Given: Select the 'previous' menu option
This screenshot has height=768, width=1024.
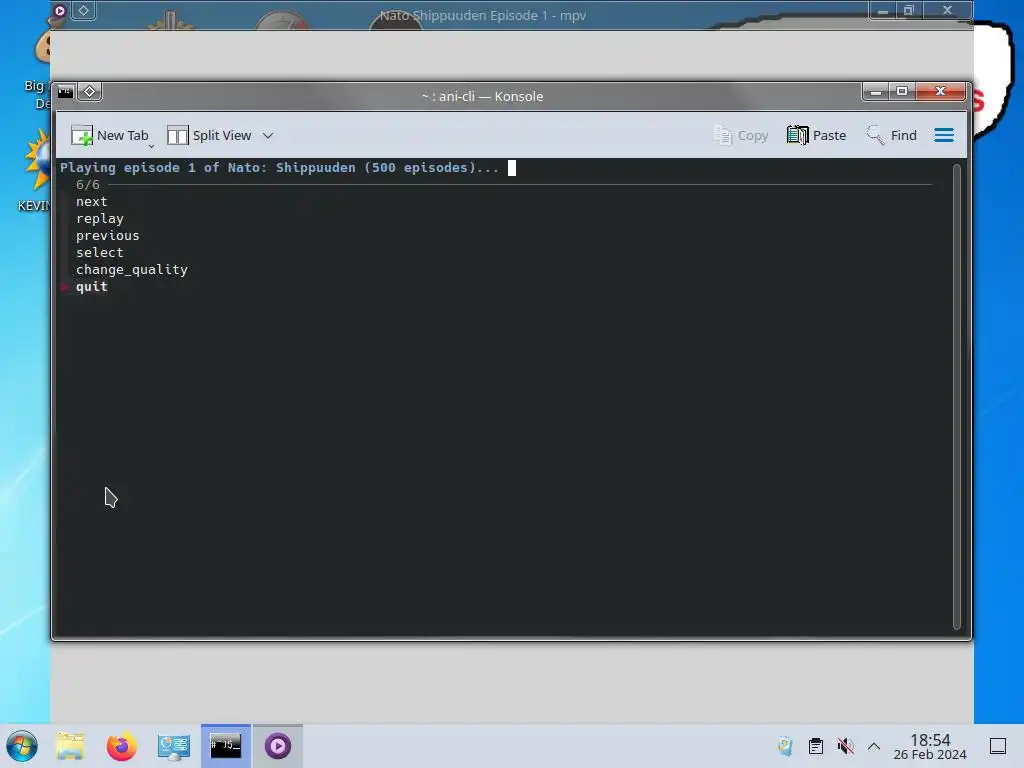Looking at the screenshot, I should pos(107,236).
